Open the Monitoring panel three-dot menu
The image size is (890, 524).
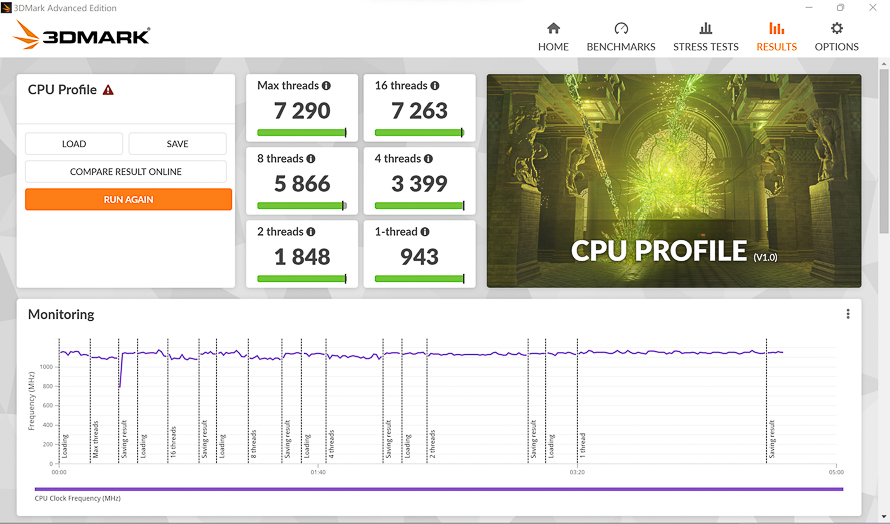pos(847,314)
